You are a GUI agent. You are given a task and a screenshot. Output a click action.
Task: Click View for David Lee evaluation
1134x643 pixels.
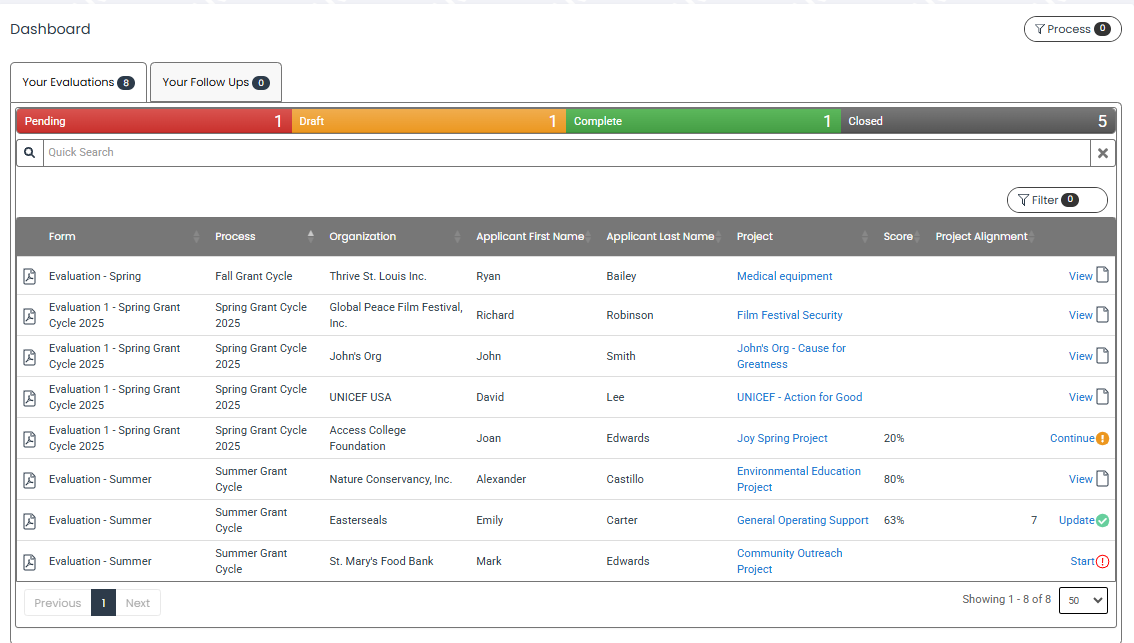tap(1080, 397)
